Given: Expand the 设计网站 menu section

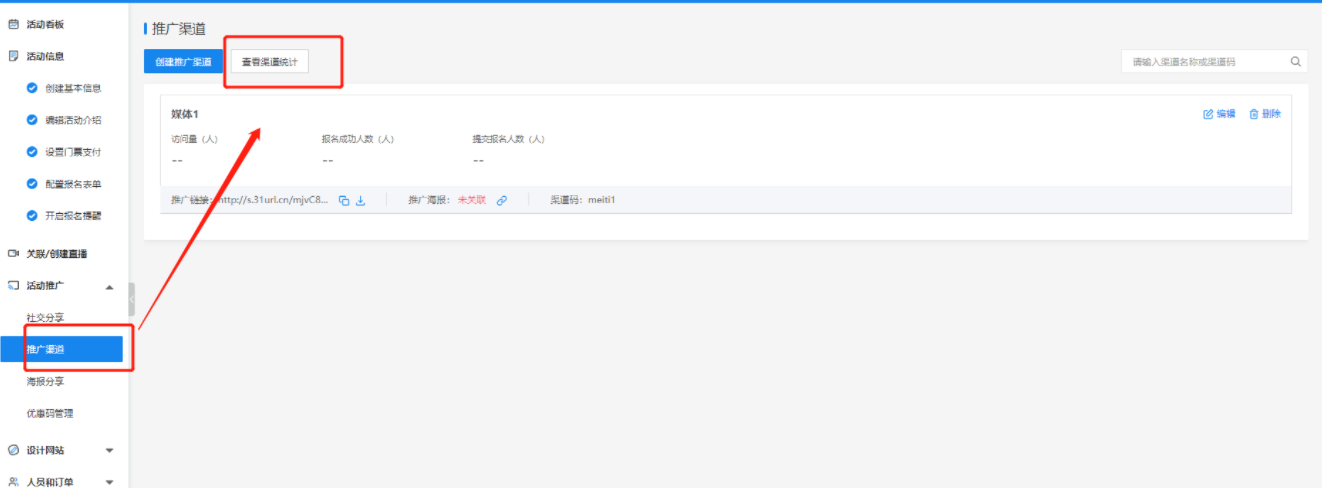Looking at the screenshot, I should (110, 450).
